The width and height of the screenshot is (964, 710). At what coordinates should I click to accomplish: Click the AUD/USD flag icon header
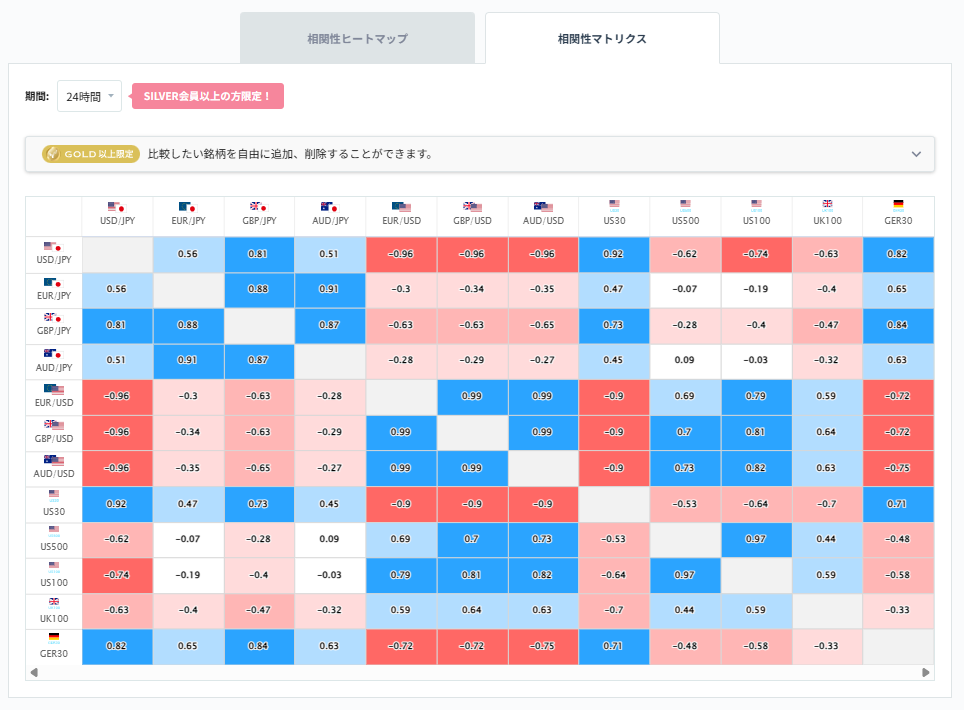pos(543,205)
